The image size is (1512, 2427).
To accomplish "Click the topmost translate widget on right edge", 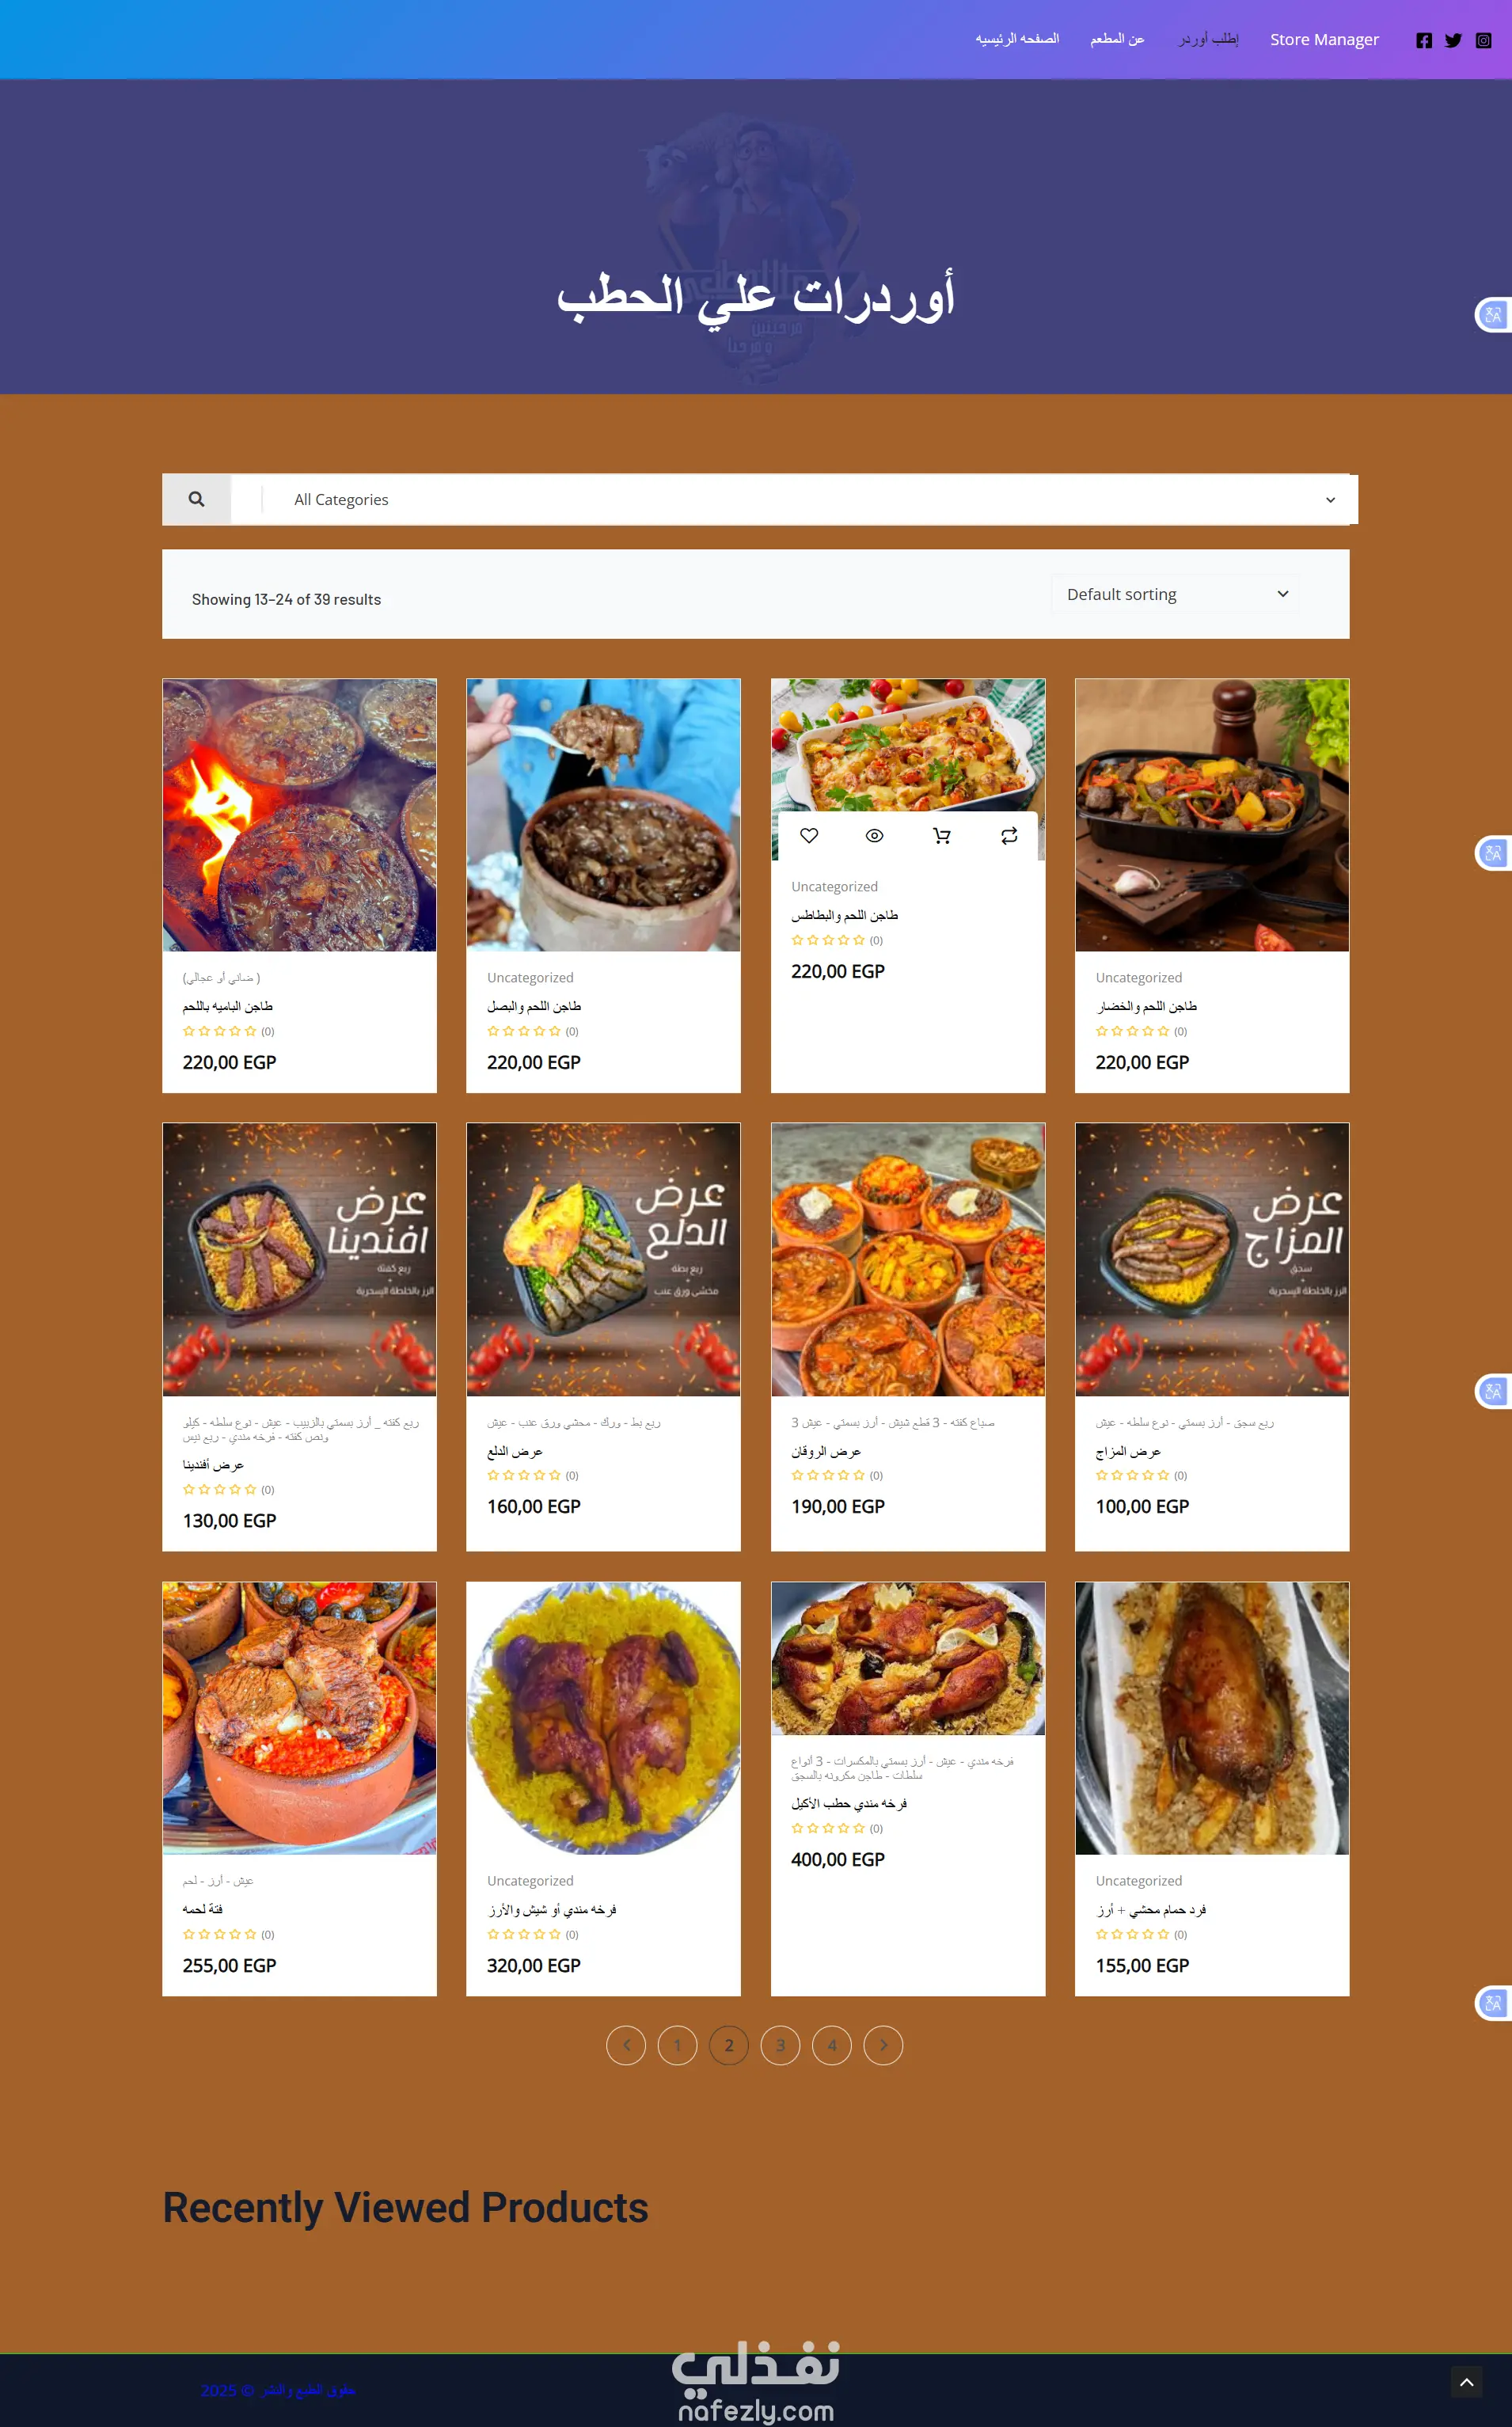I will click(1493, 315).
